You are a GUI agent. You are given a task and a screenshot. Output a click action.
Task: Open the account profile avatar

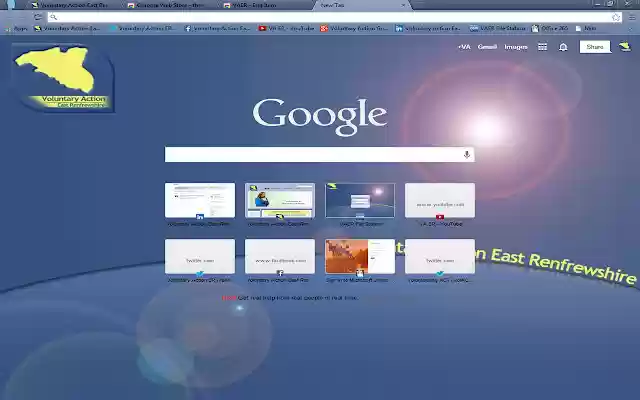(x=625, y=47)
